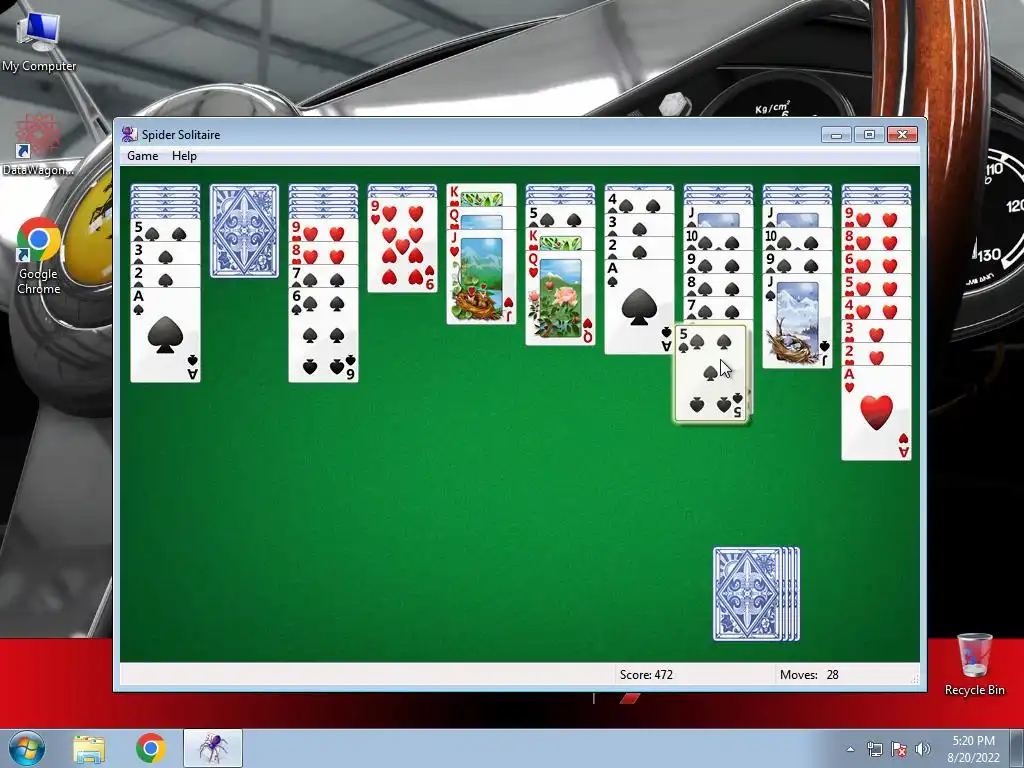The image size is (1024, 768).
Task: Click the 8 of hearts in third column
Action: click(x=323, y=253)
